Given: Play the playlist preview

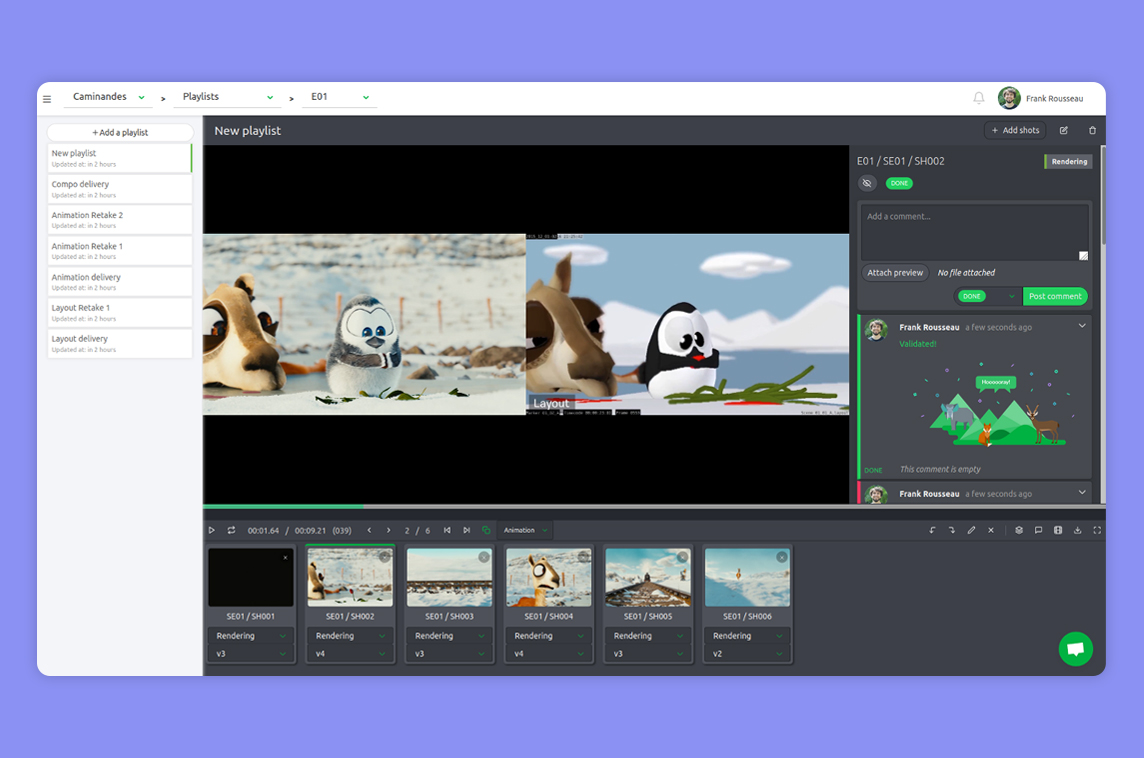Looking at the screenshot, I should coord(212,530).
